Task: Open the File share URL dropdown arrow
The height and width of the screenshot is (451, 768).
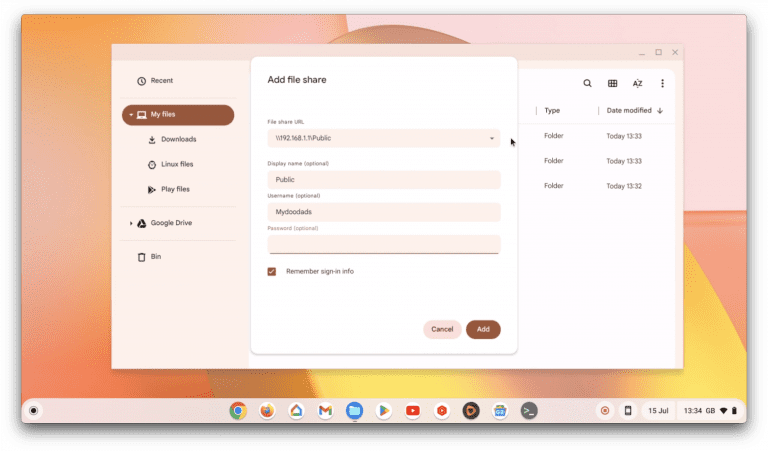Action: (x=492, y=139)
